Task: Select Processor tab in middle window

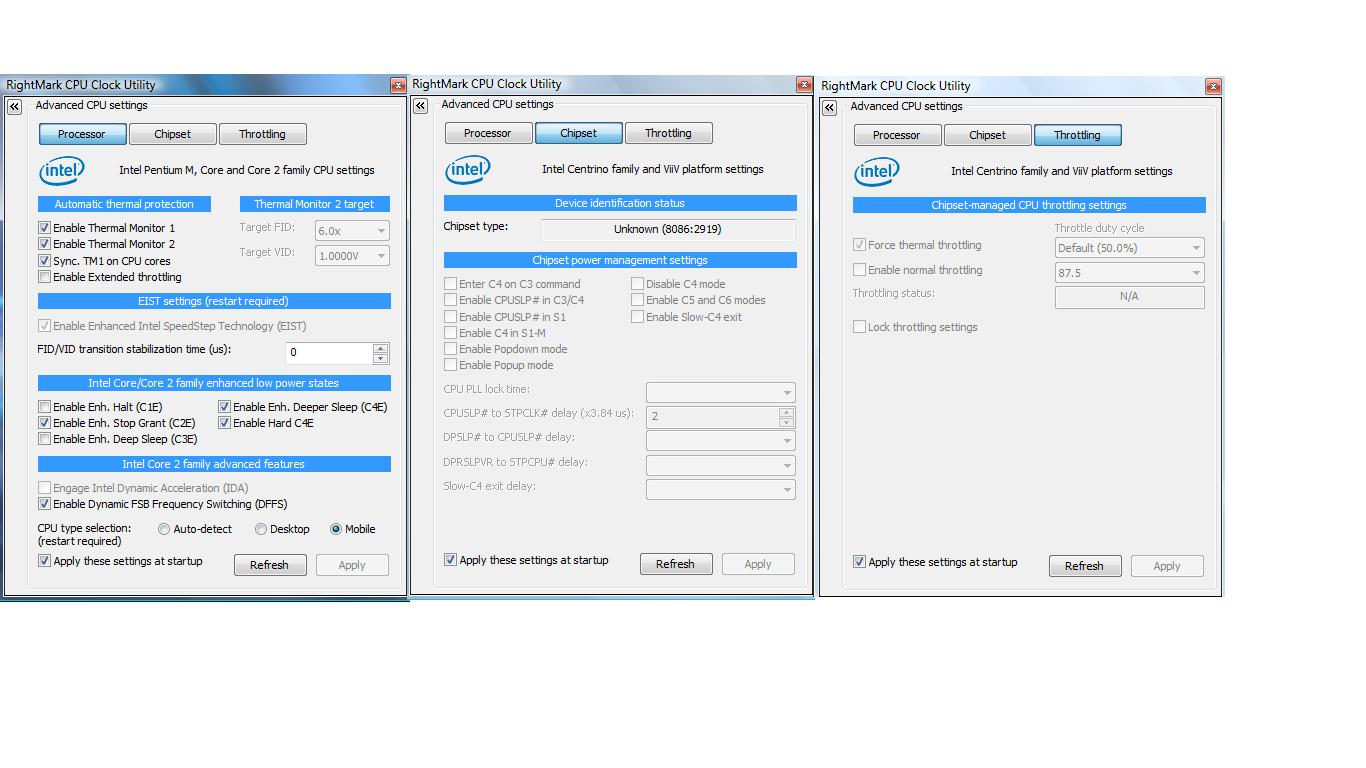Action: click(488, 133)
